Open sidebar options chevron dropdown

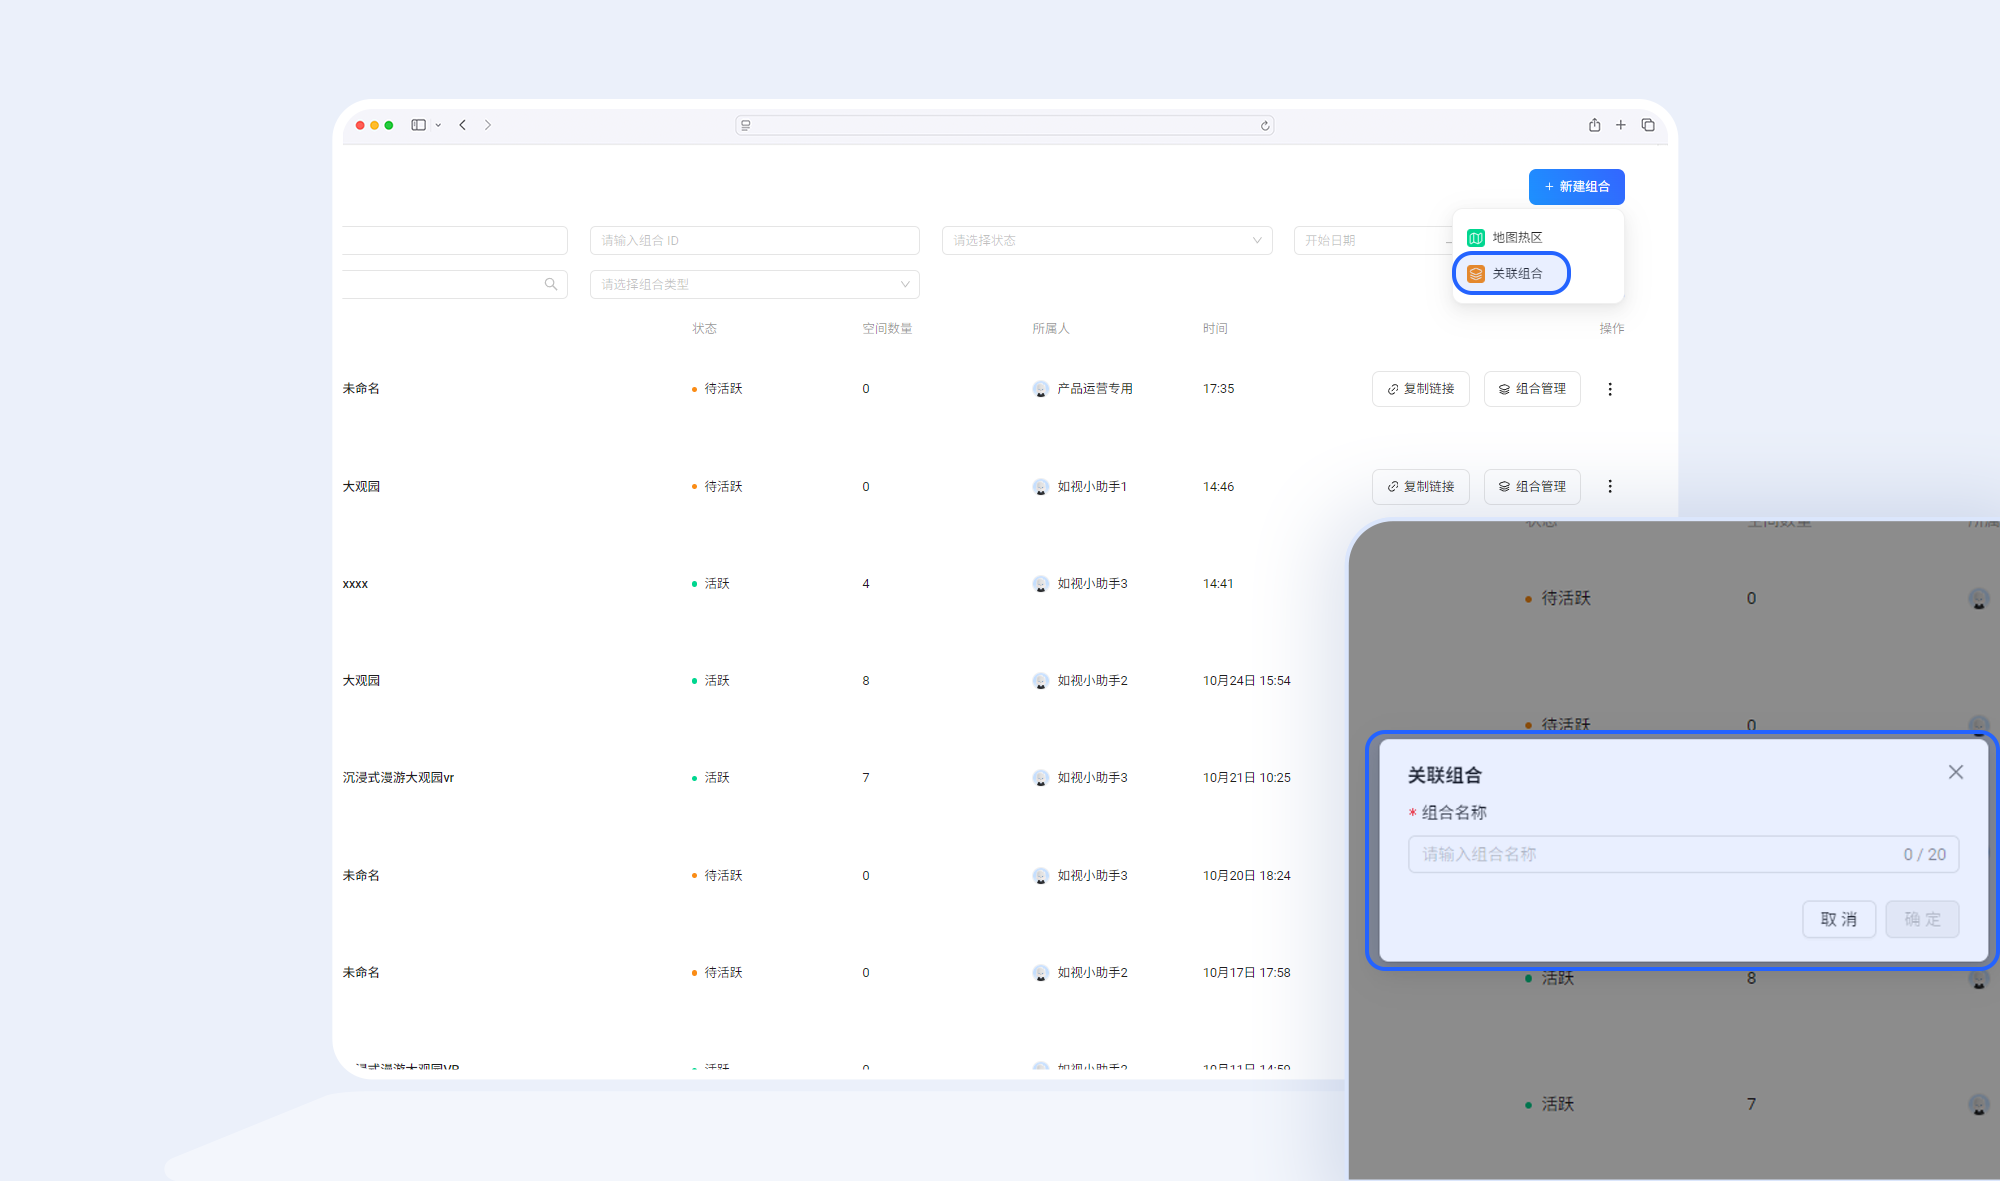pos(438,126)
